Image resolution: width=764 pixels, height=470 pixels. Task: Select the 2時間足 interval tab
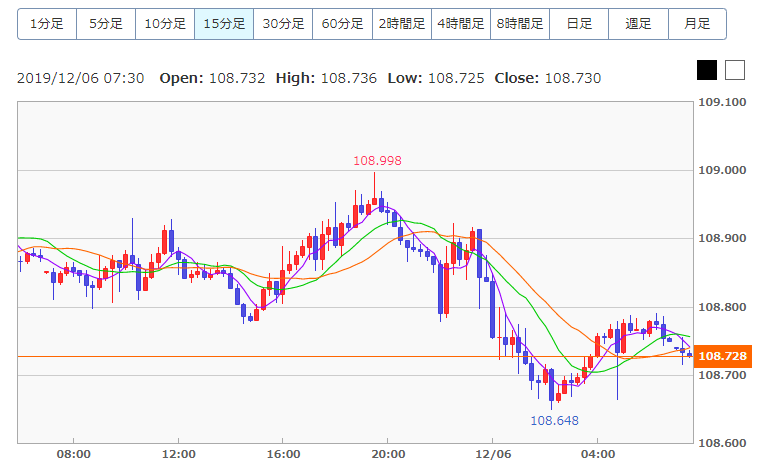pyautogui.click(x=401, y=24)
